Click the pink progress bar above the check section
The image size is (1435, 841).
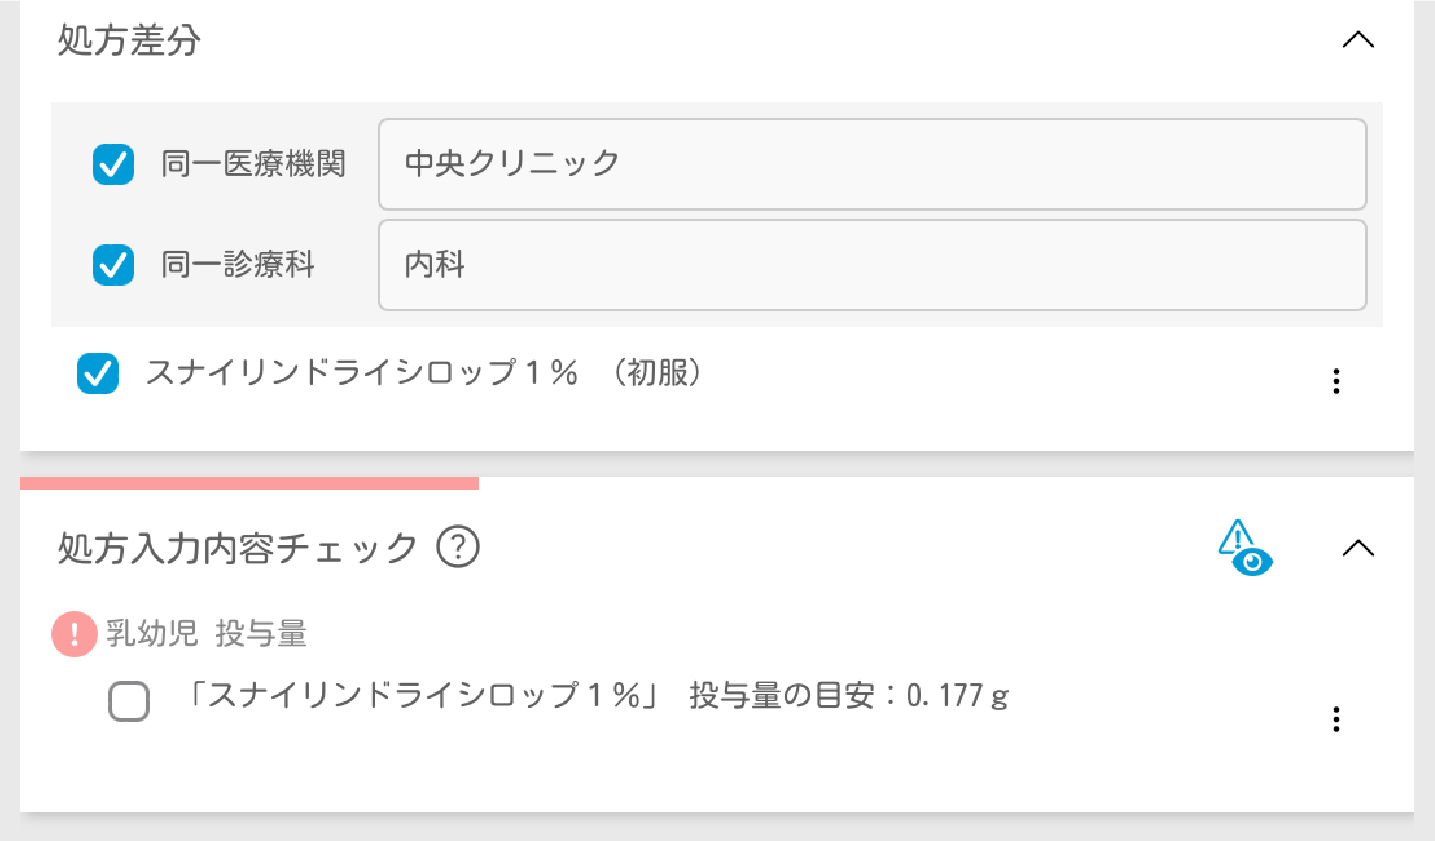249,483
